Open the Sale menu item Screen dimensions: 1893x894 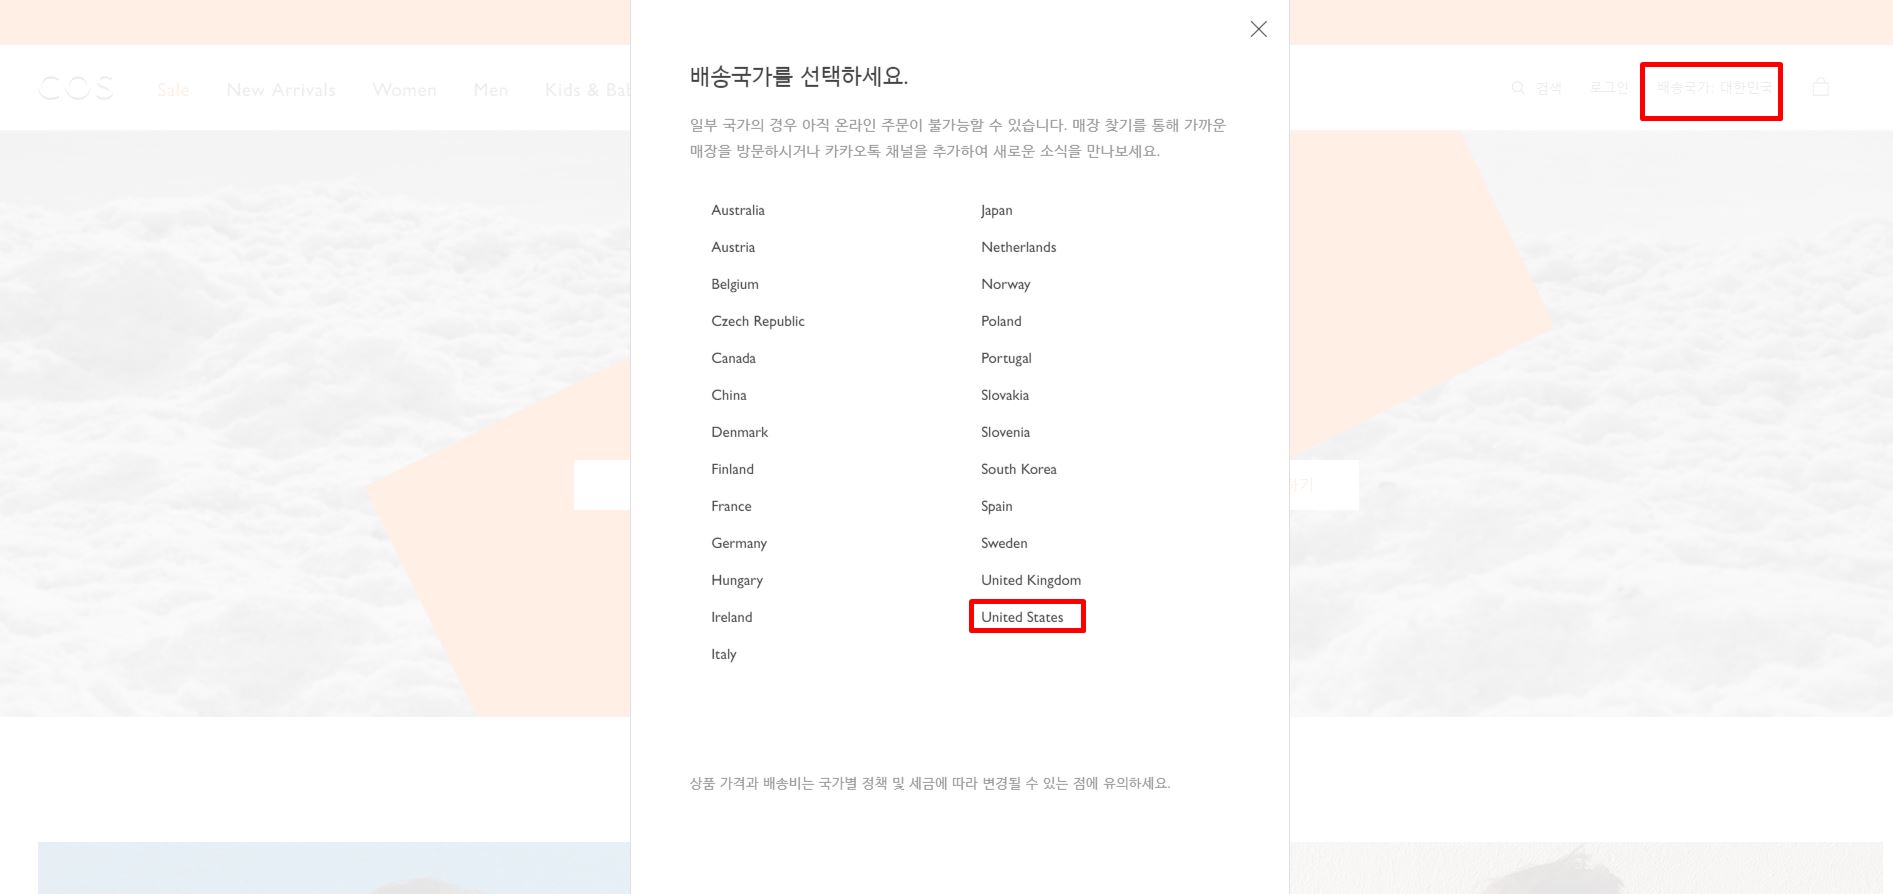(173, 90)
